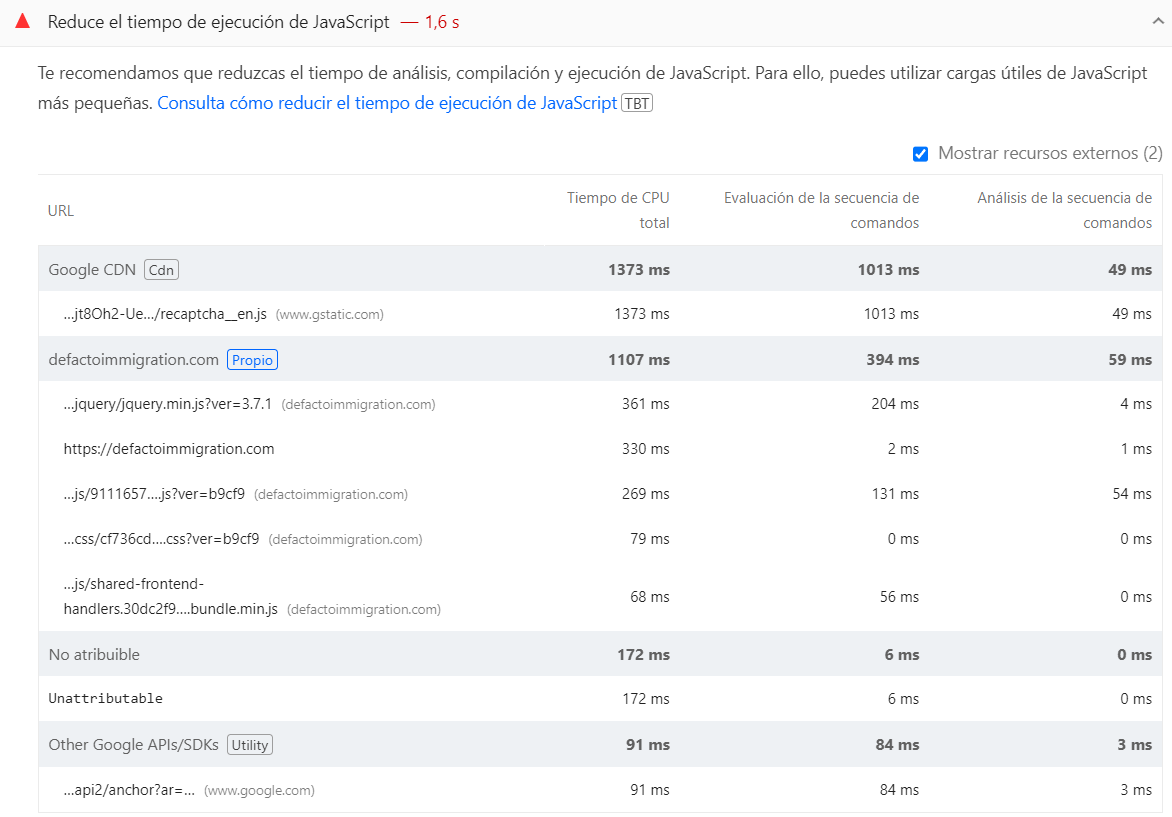
Task: Open the jquery.min.js?ver=3.7.1 resource link
Action: [x=167, y=404]
